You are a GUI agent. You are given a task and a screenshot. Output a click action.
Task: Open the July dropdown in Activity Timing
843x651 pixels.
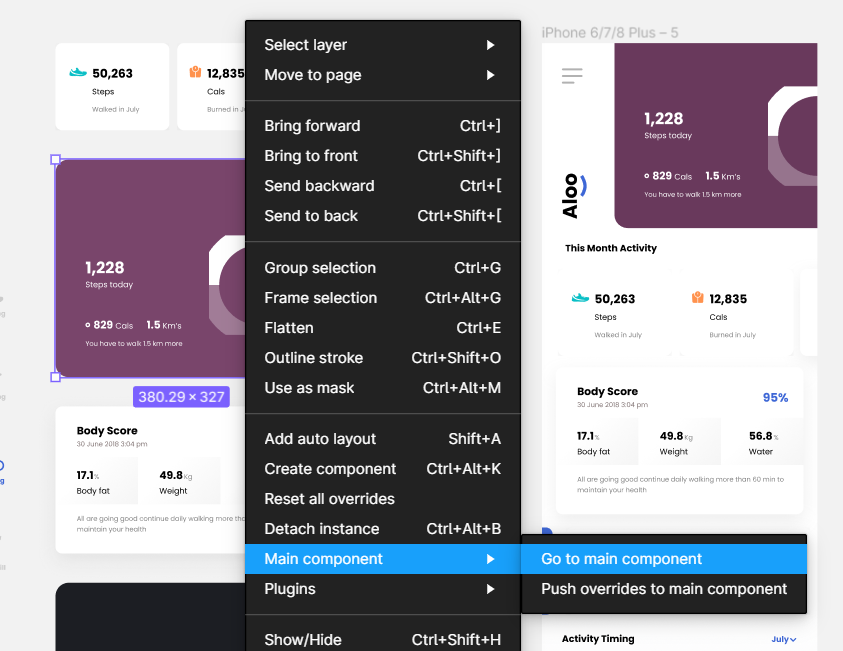783,639
